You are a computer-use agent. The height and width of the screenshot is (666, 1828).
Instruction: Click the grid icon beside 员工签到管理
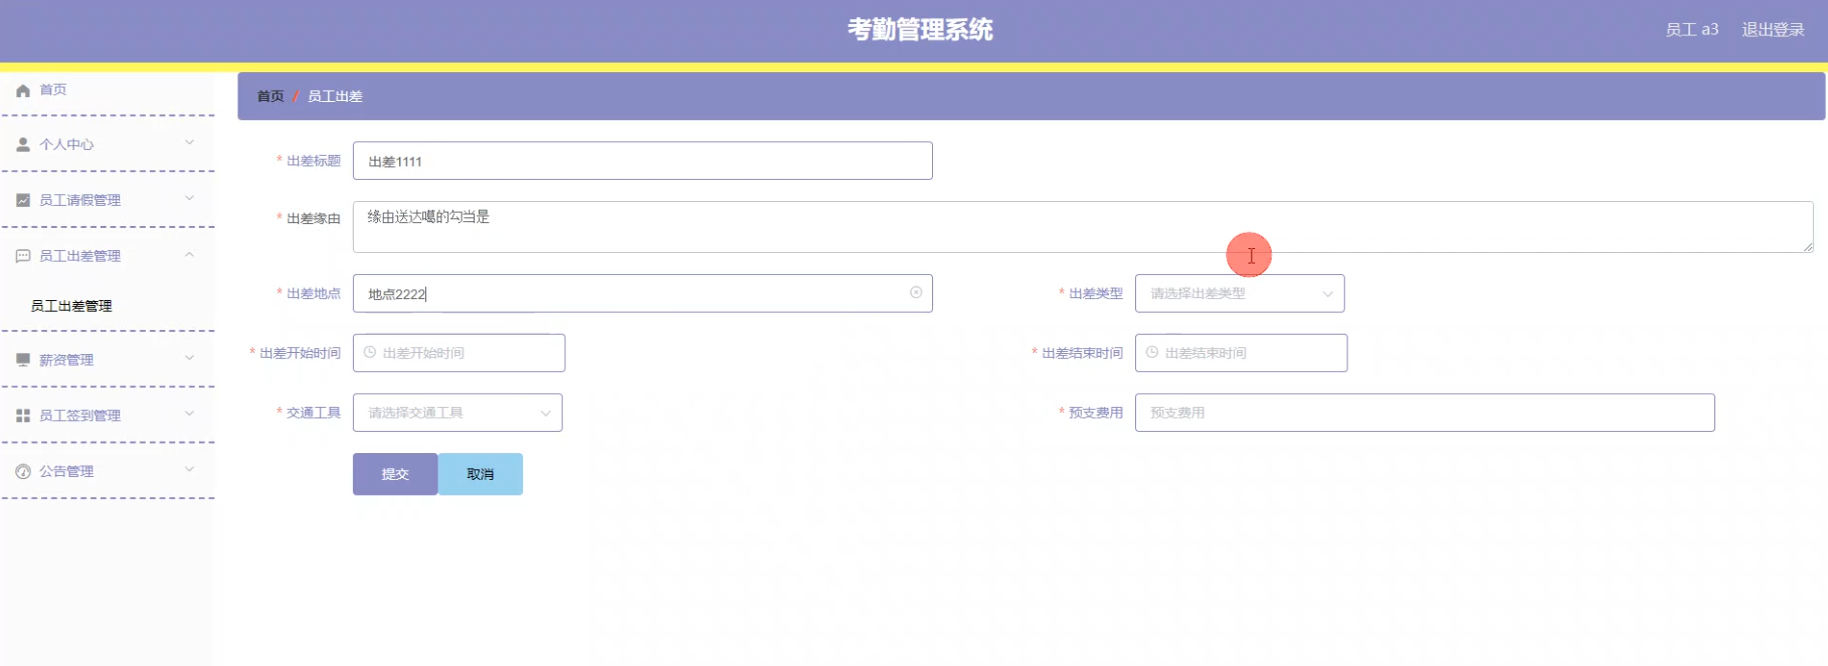(x=23, y=415)
